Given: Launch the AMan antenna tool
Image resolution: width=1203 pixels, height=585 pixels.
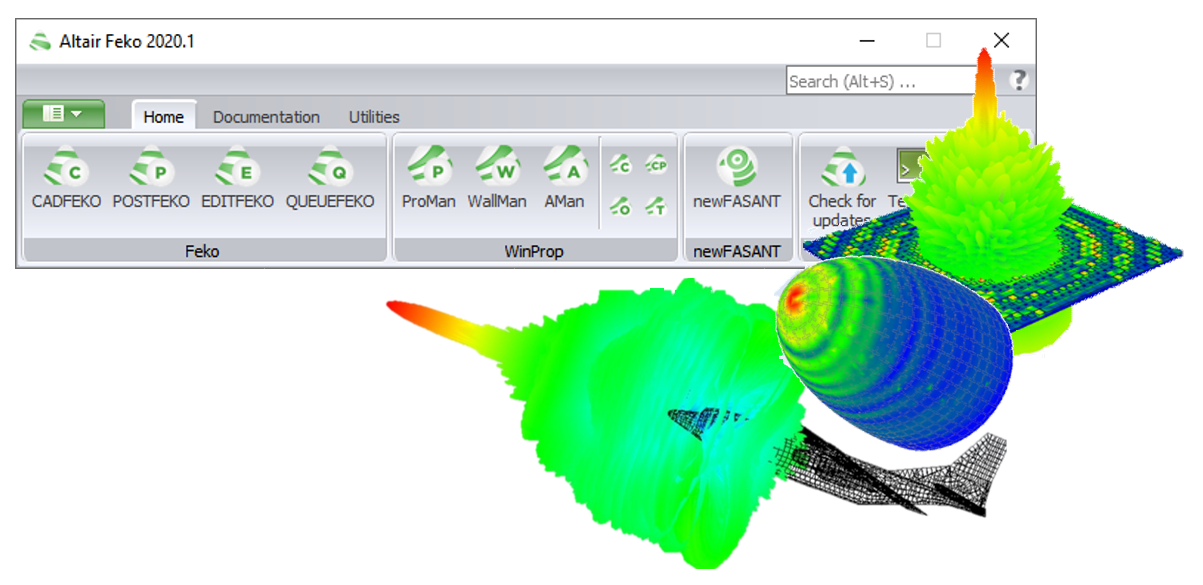Looking at the screenshot, I should point(564,176).
